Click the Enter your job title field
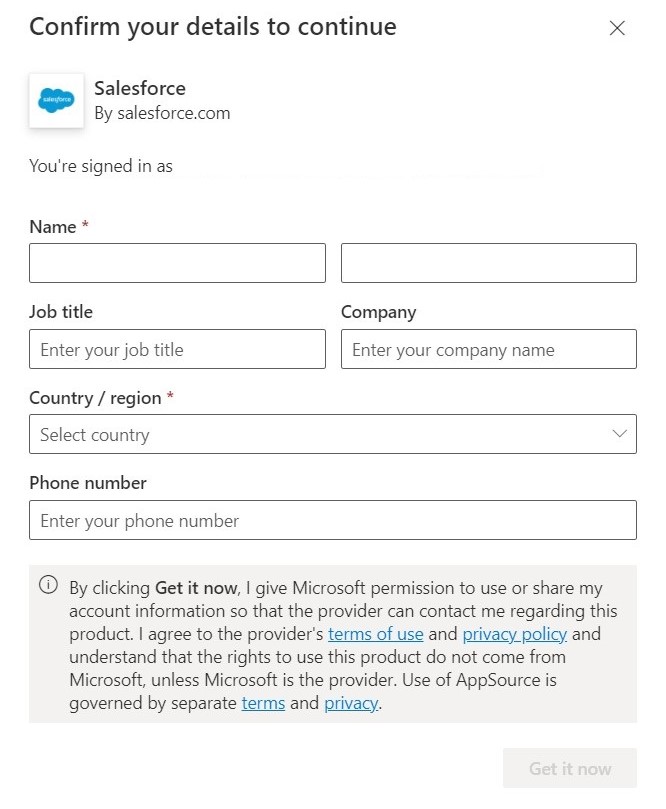The width and height of the screenshot is (666, 809). [177, 349]
